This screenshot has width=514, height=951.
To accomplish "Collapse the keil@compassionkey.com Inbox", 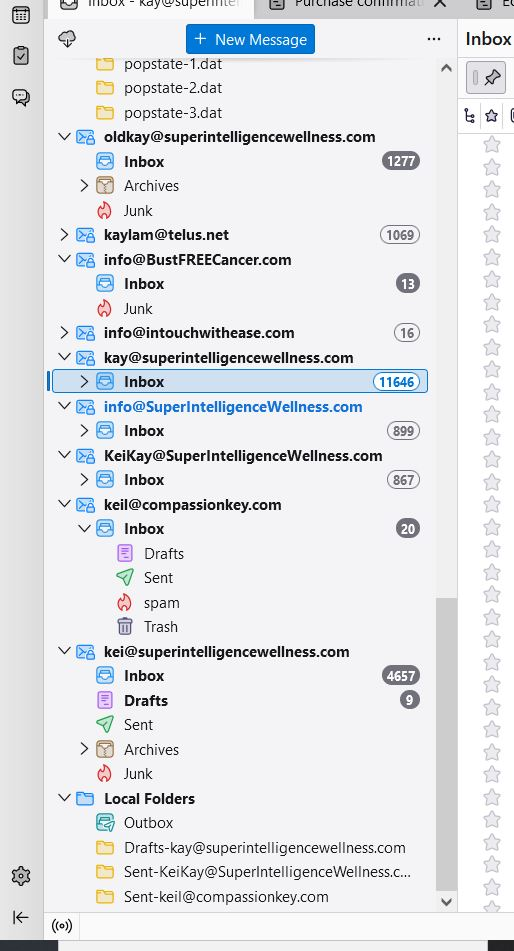I will [x=84, y=529].
